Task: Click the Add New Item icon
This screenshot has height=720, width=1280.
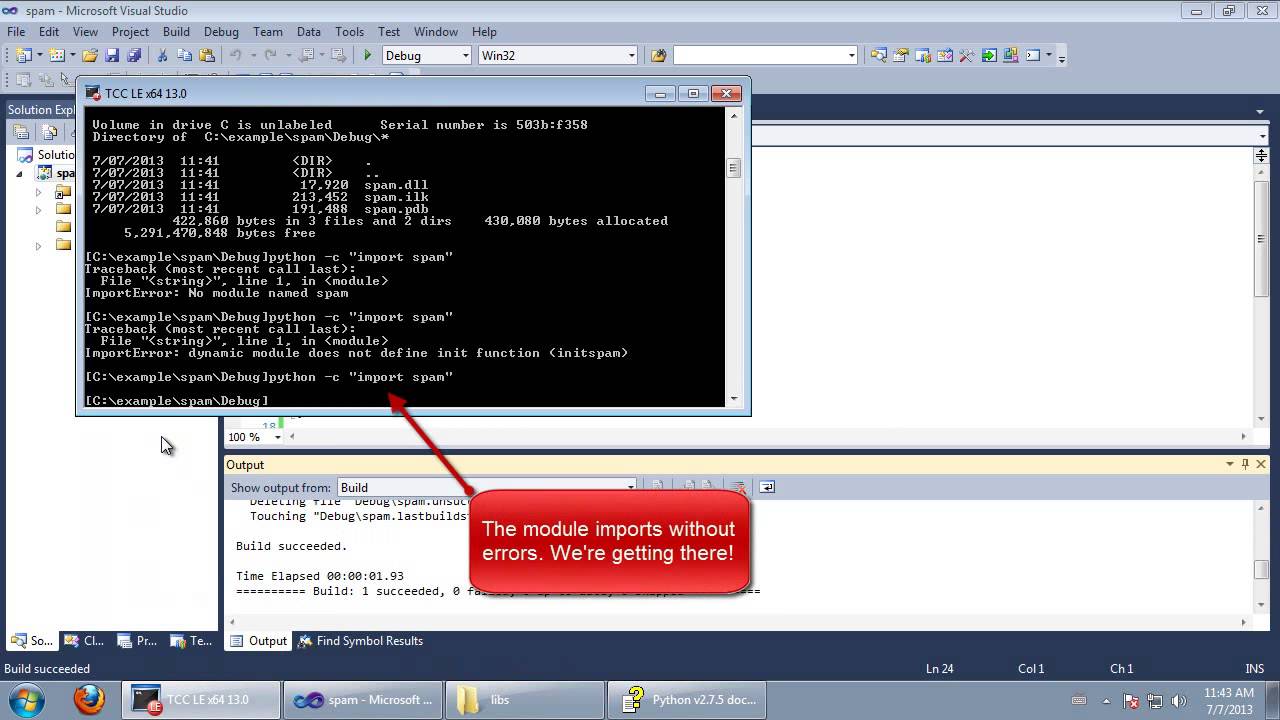Action: [57, 56]
